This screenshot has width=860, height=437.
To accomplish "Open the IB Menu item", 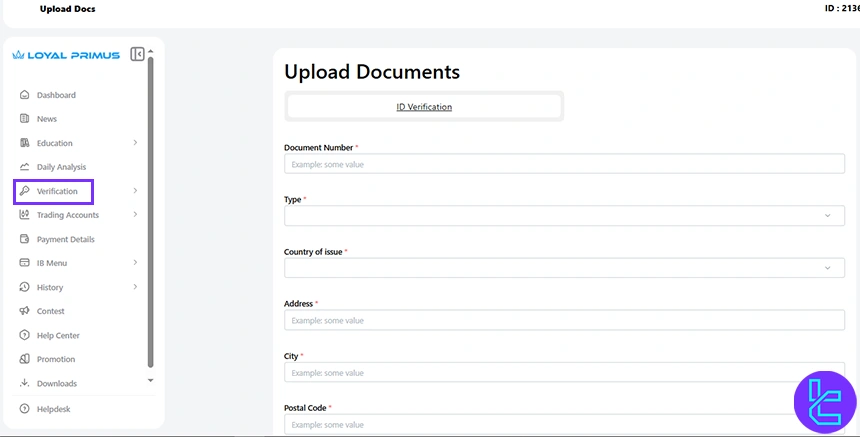I will pyautogui.click(x=52, y=263).
